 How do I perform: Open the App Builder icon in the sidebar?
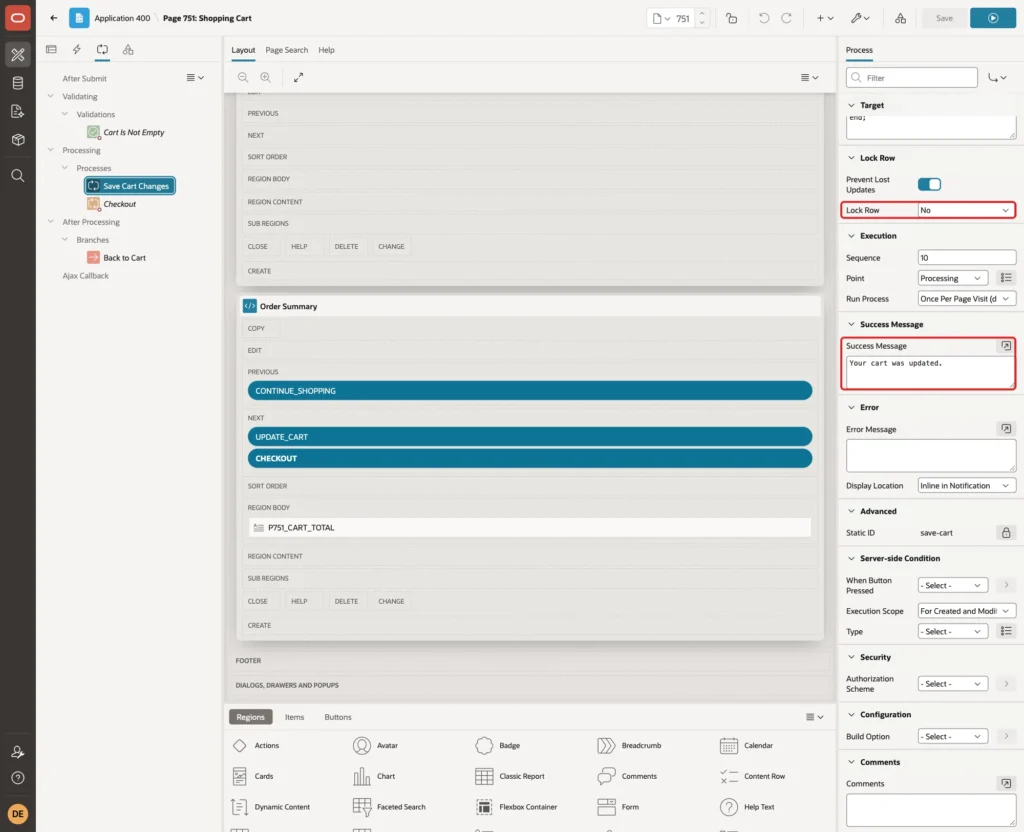(x=18, y=55)
